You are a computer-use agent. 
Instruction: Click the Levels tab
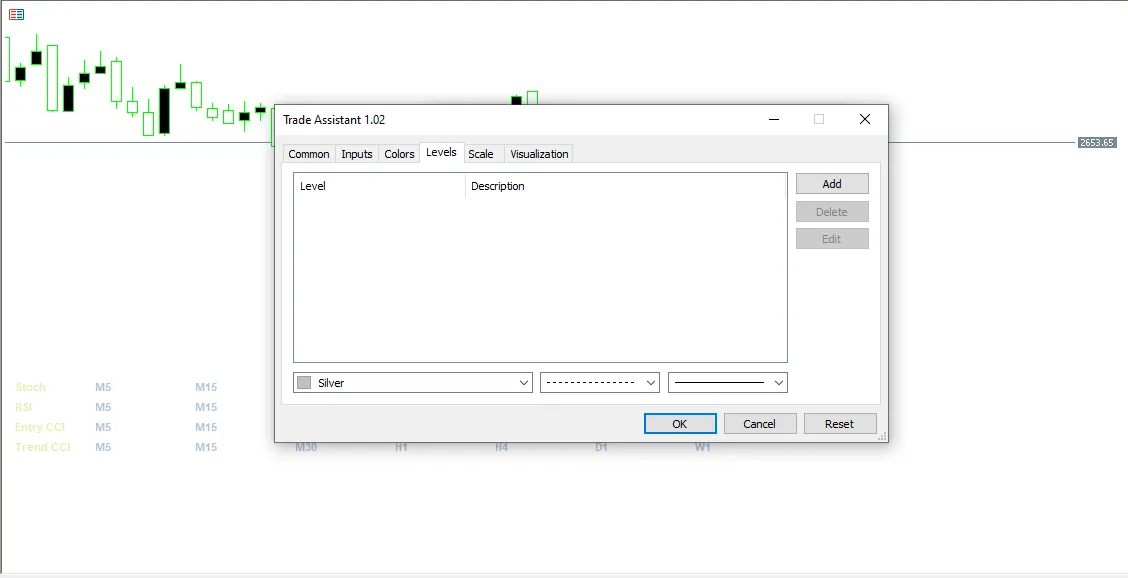click(x=441, y=153)
